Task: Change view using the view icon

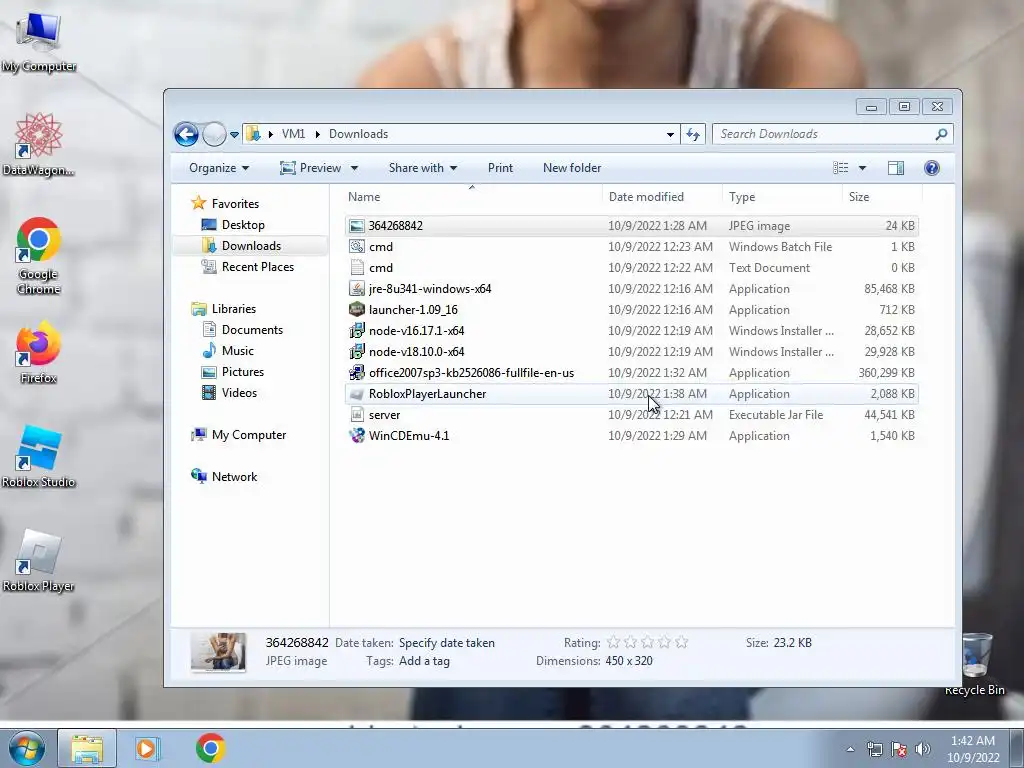Action: [x=840, y=168]
